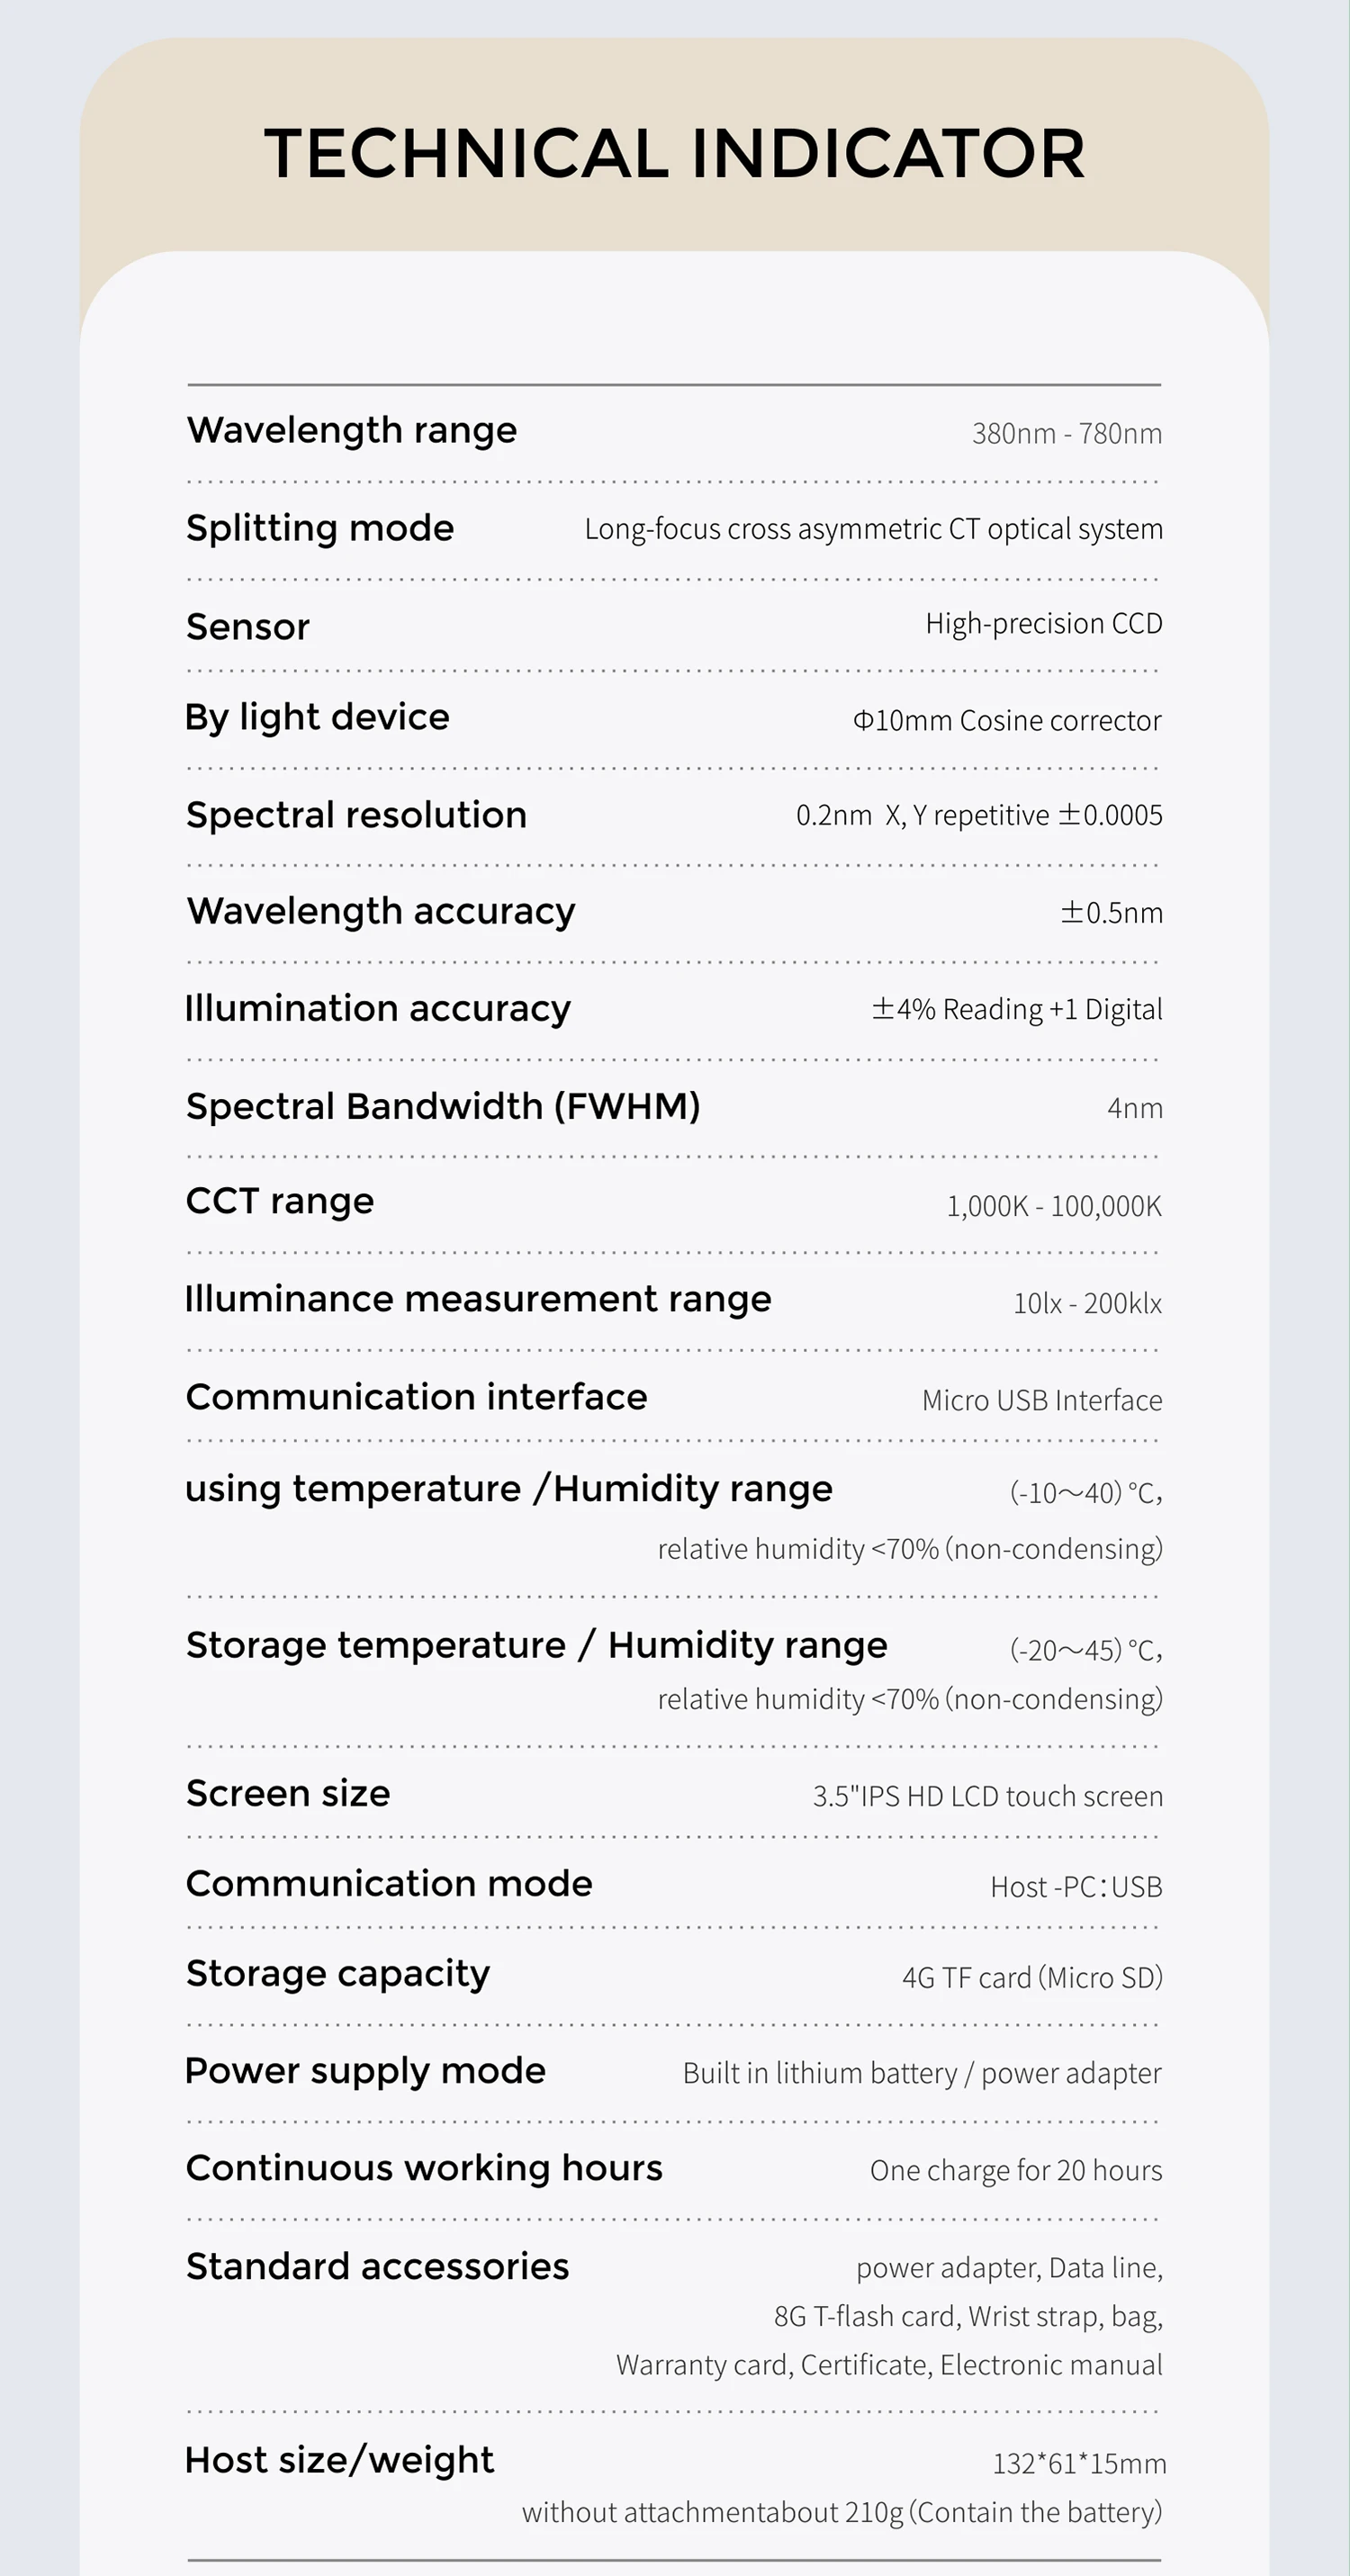Screen dimensions: 1350x2576
Task: Select the Continuous working hours label
Action: (424, 2169)
